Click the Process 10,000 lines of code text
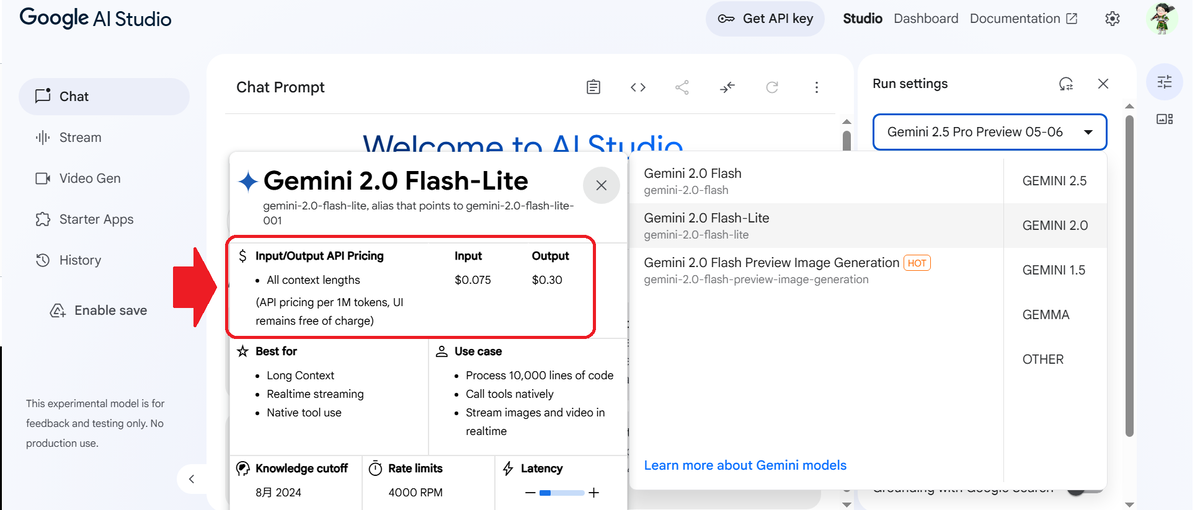Screen dimensions: 1200x510 coord(540,375)
